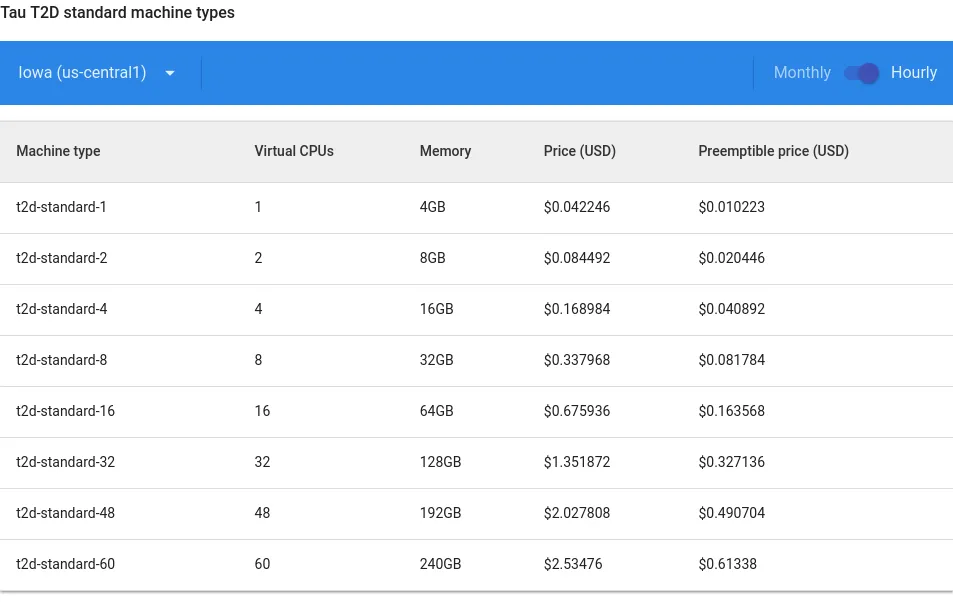Select the t2d-standard-4 machine type

(x=61, y=309)
